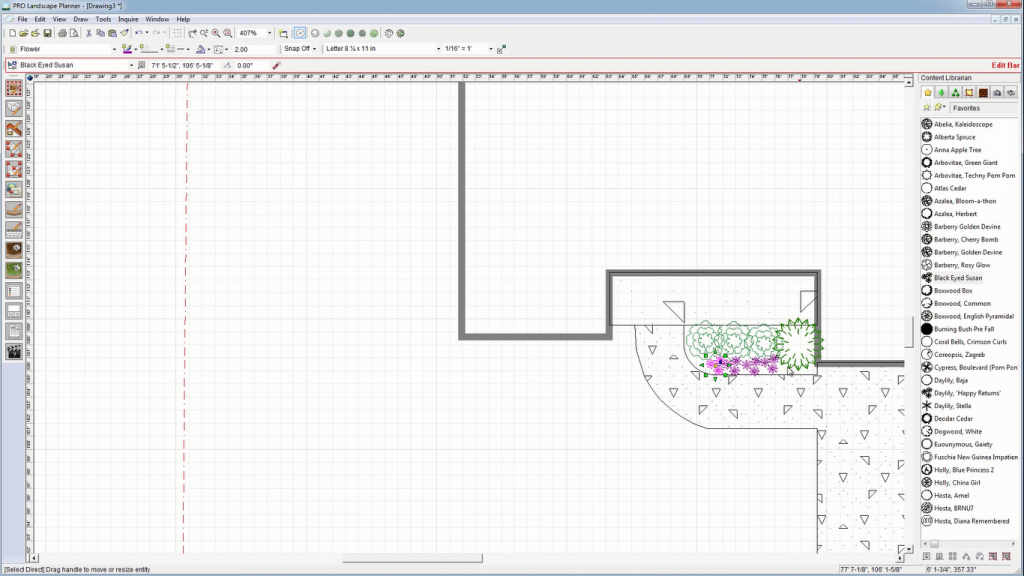
Task: Open the 407% zoom level dropdown
Action: click(x=270, y=31)
